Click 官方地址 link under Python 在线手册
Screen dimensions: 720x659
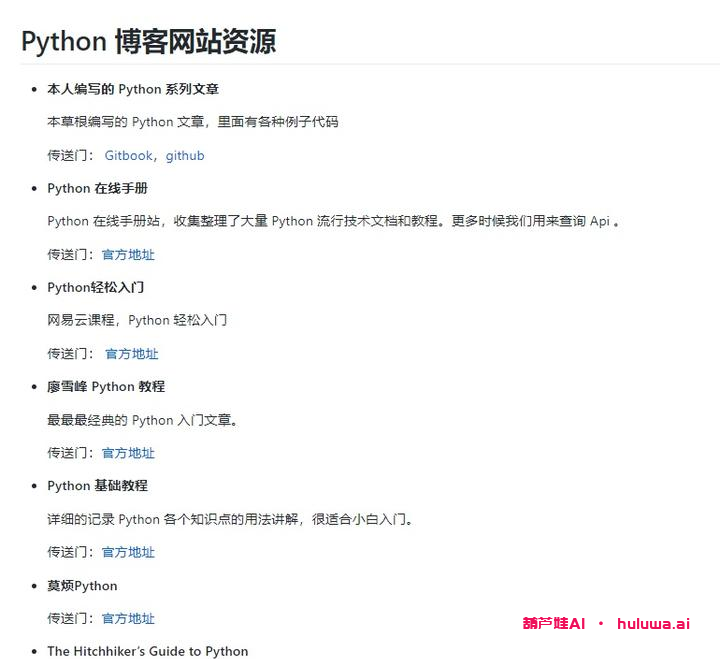[x=128, y=255]
